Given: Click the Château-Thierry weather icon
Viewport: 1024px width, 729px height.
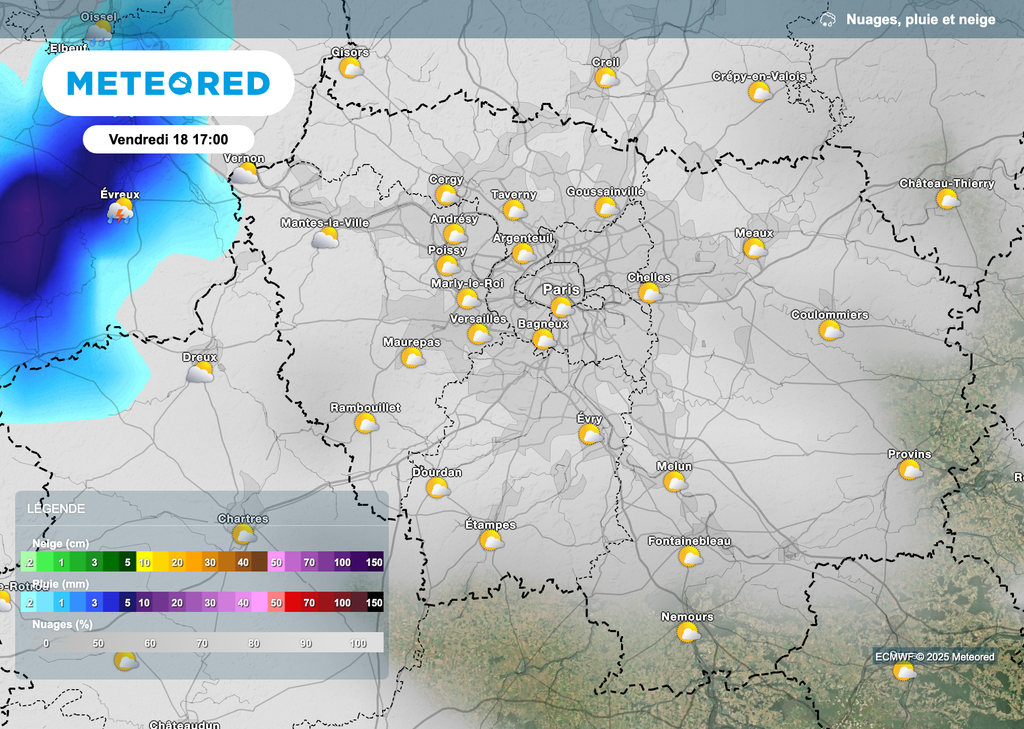Looking at the screenshot, I should click(947, 199).
